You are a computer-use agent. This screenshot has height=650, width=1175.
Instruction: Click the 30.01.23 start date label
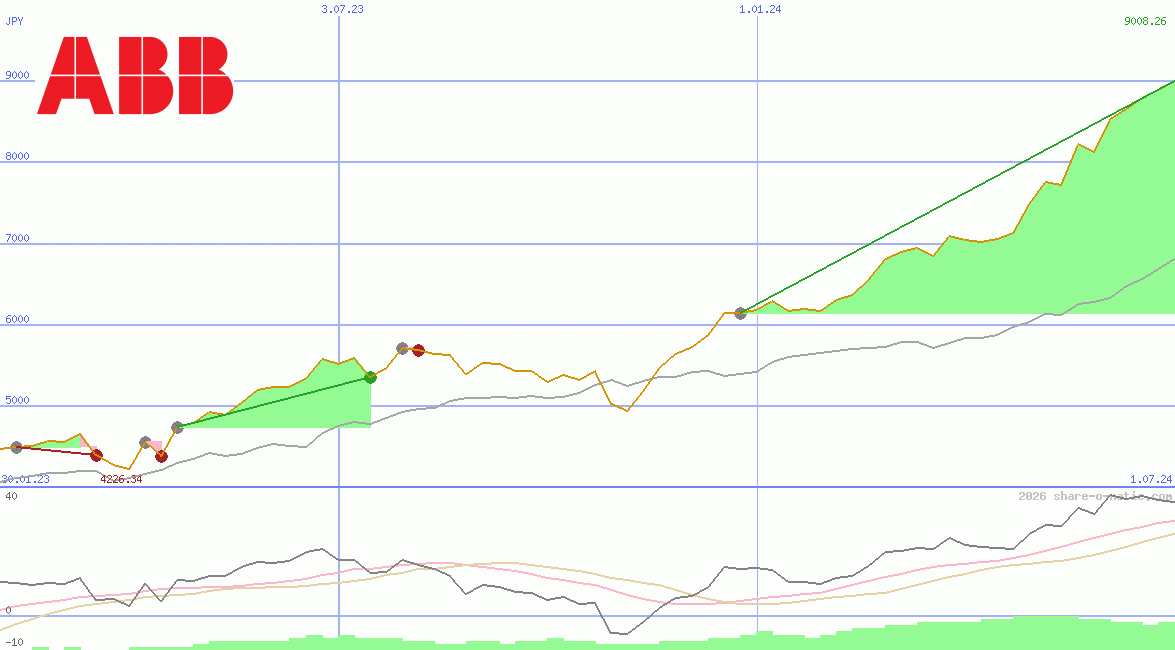tap(25, 479)
